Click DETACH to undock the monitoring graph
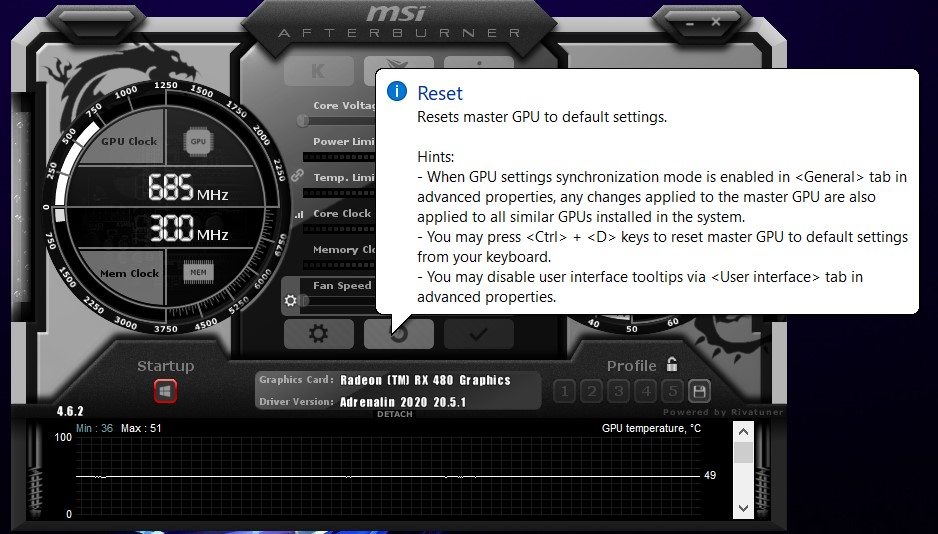The width and height of the screenshot is (938, 534). pyautogui.click(x=395, y=414)
